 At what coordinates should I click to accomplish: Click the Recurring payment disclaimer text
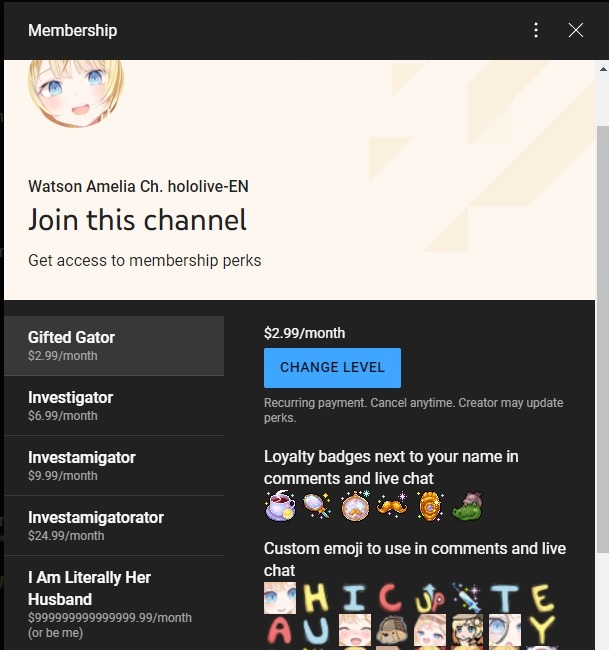point(414,410)
